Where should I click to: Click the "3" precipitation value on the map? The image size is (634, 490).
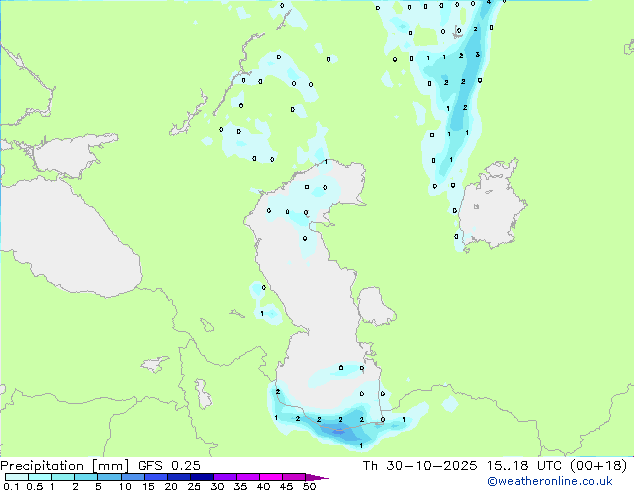pos(478,55)
